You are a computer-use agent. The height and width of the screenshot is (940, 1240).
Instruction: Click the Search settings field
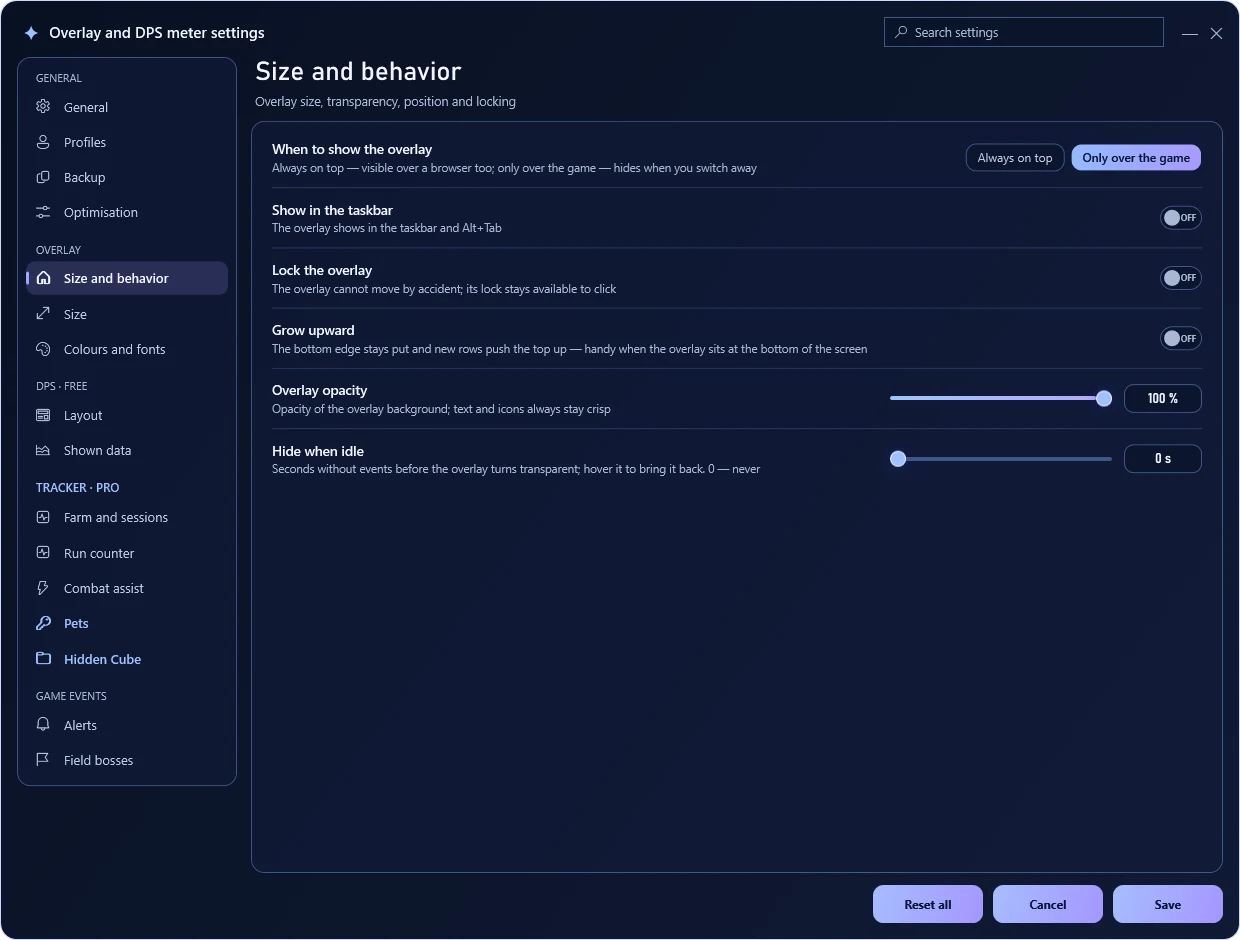click(1024, 32)
